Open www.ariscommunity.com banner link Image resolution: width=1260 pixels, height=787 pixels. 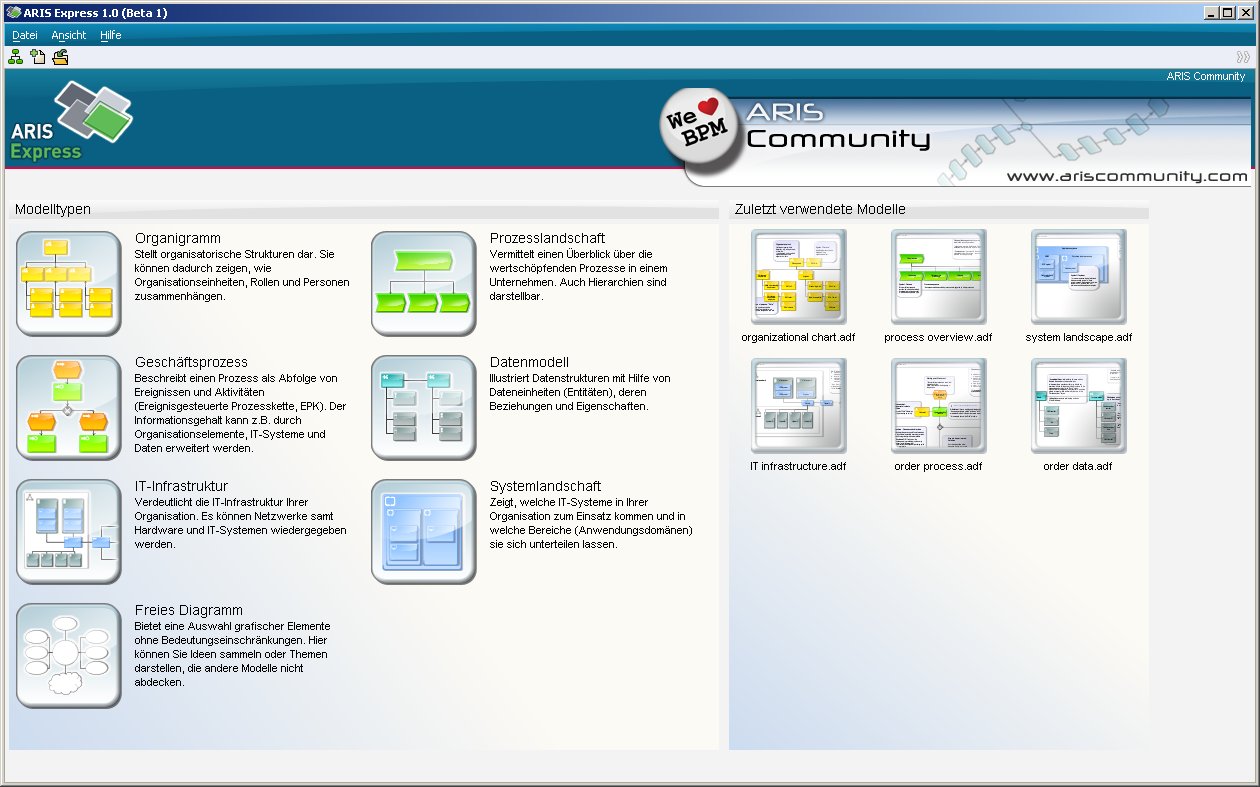(x=1127, y=176)
